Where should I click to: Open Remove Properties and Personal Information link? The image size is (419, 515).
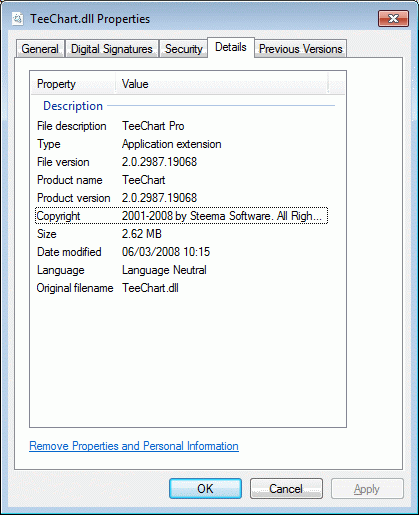point(134,446)
